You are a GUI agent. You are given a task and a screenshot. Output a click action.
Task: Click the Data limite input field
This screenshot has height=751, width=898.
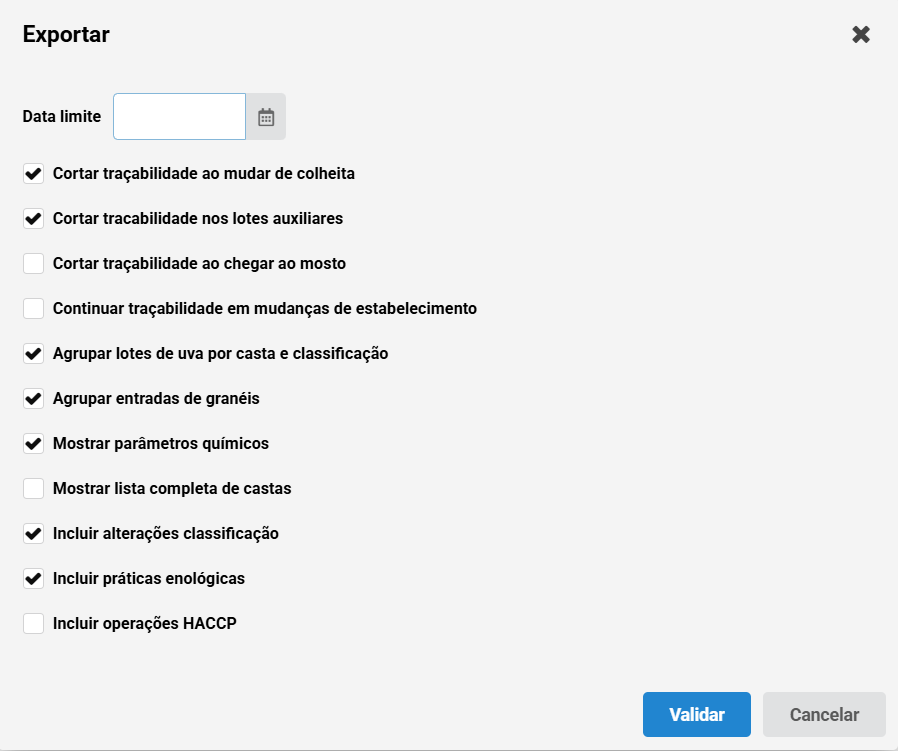pyautogui.click(x=179, y=116)
